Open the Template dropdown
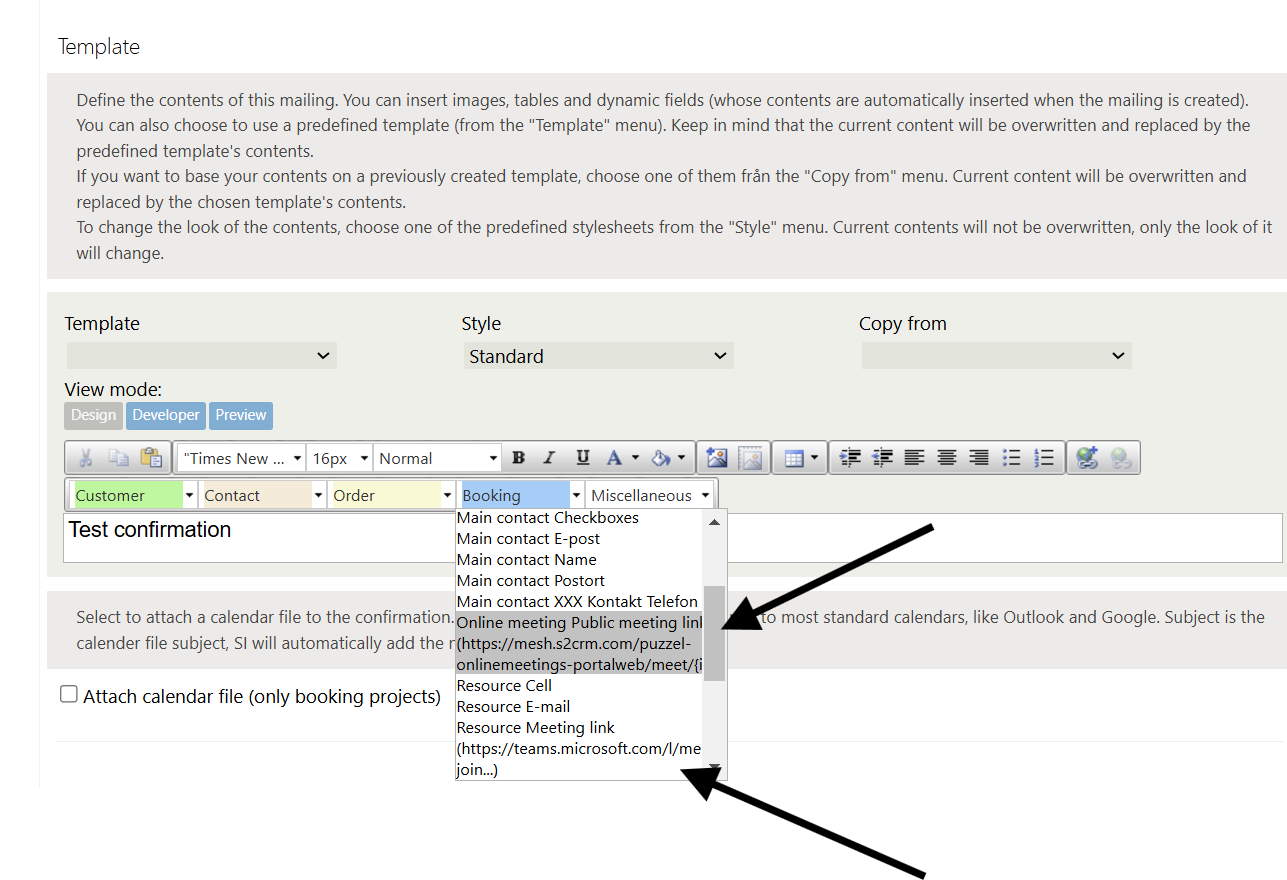This screenshot has width=1287, height=880. pyautogui.click(x=201, y=356)
